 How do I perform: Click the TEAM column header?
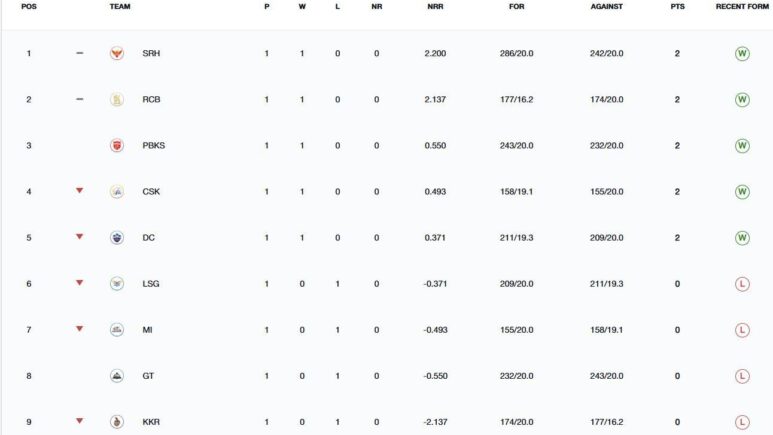pyautogui.click(x=120, y=7)
